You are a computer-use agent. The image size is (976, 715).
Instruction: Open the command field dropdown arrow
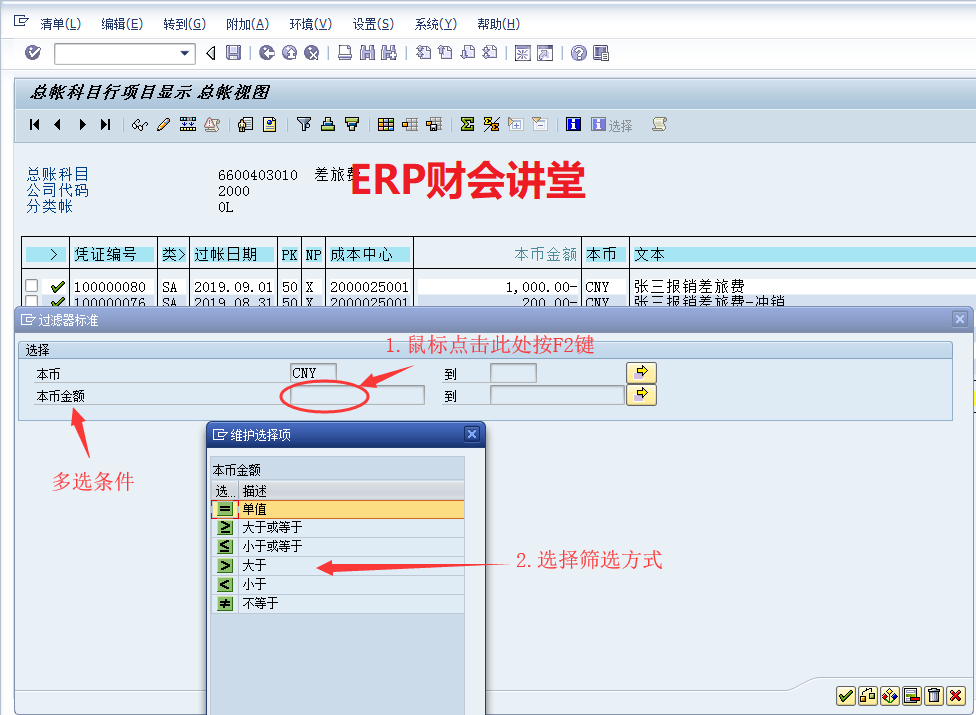click(184, 54)
